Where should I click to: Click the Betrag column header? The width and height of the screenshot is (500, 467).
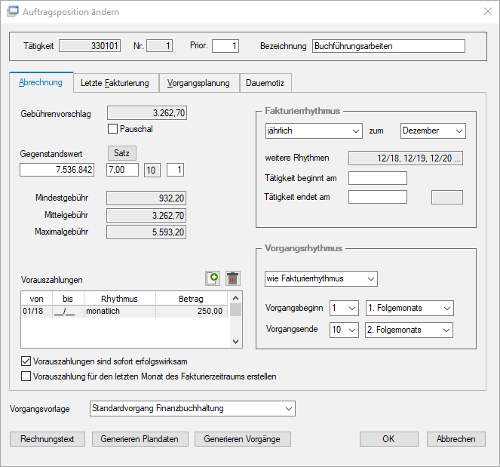[x=192, y=299]
